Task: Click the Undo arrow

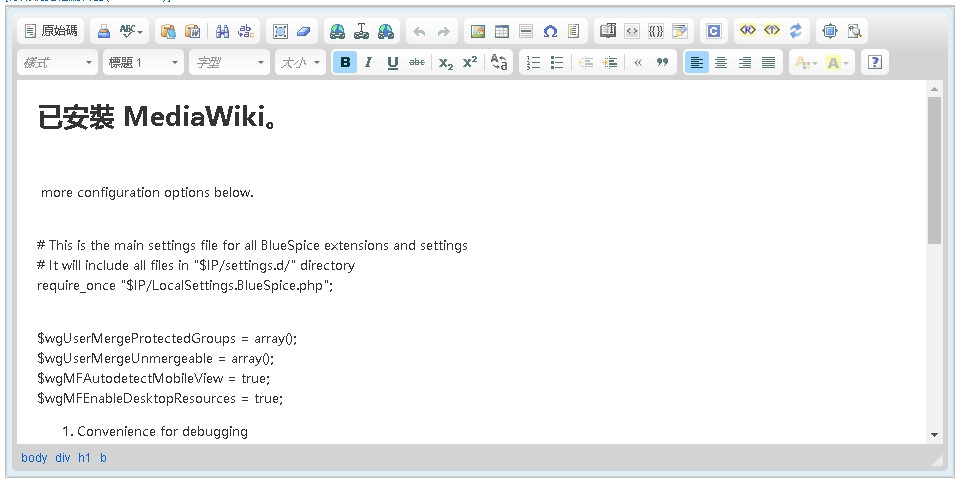Action: click(x=419, y=31)
